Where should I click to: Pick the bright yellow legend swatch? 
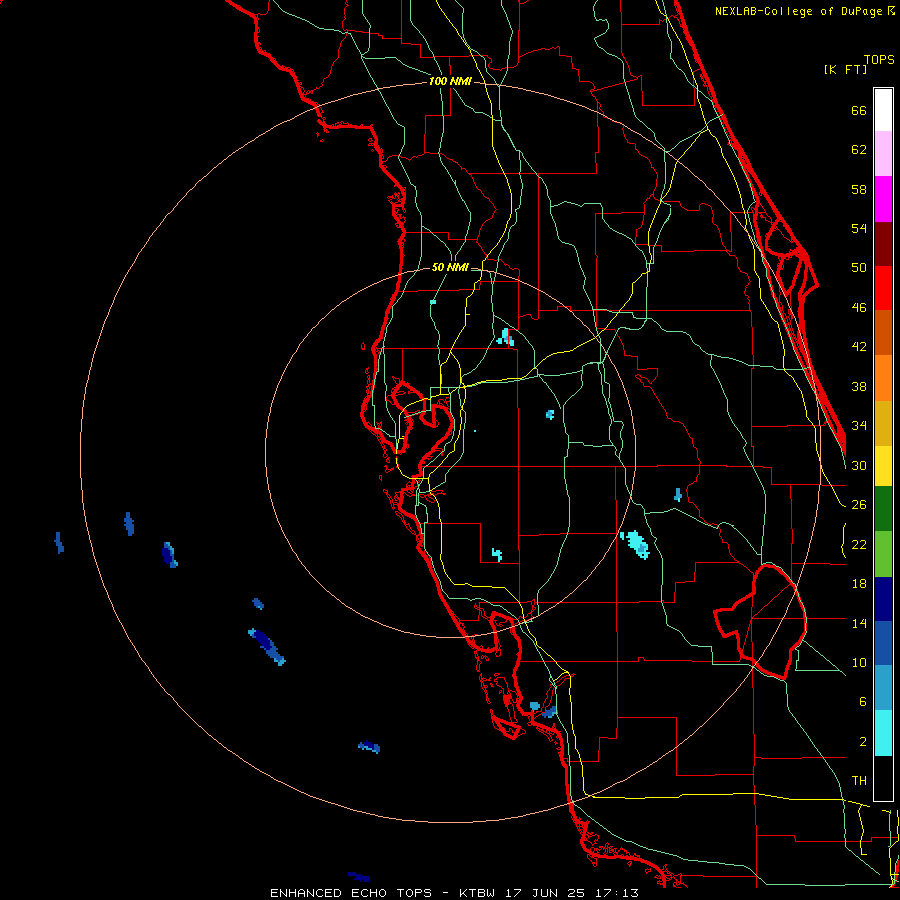[x=883, y=465]
